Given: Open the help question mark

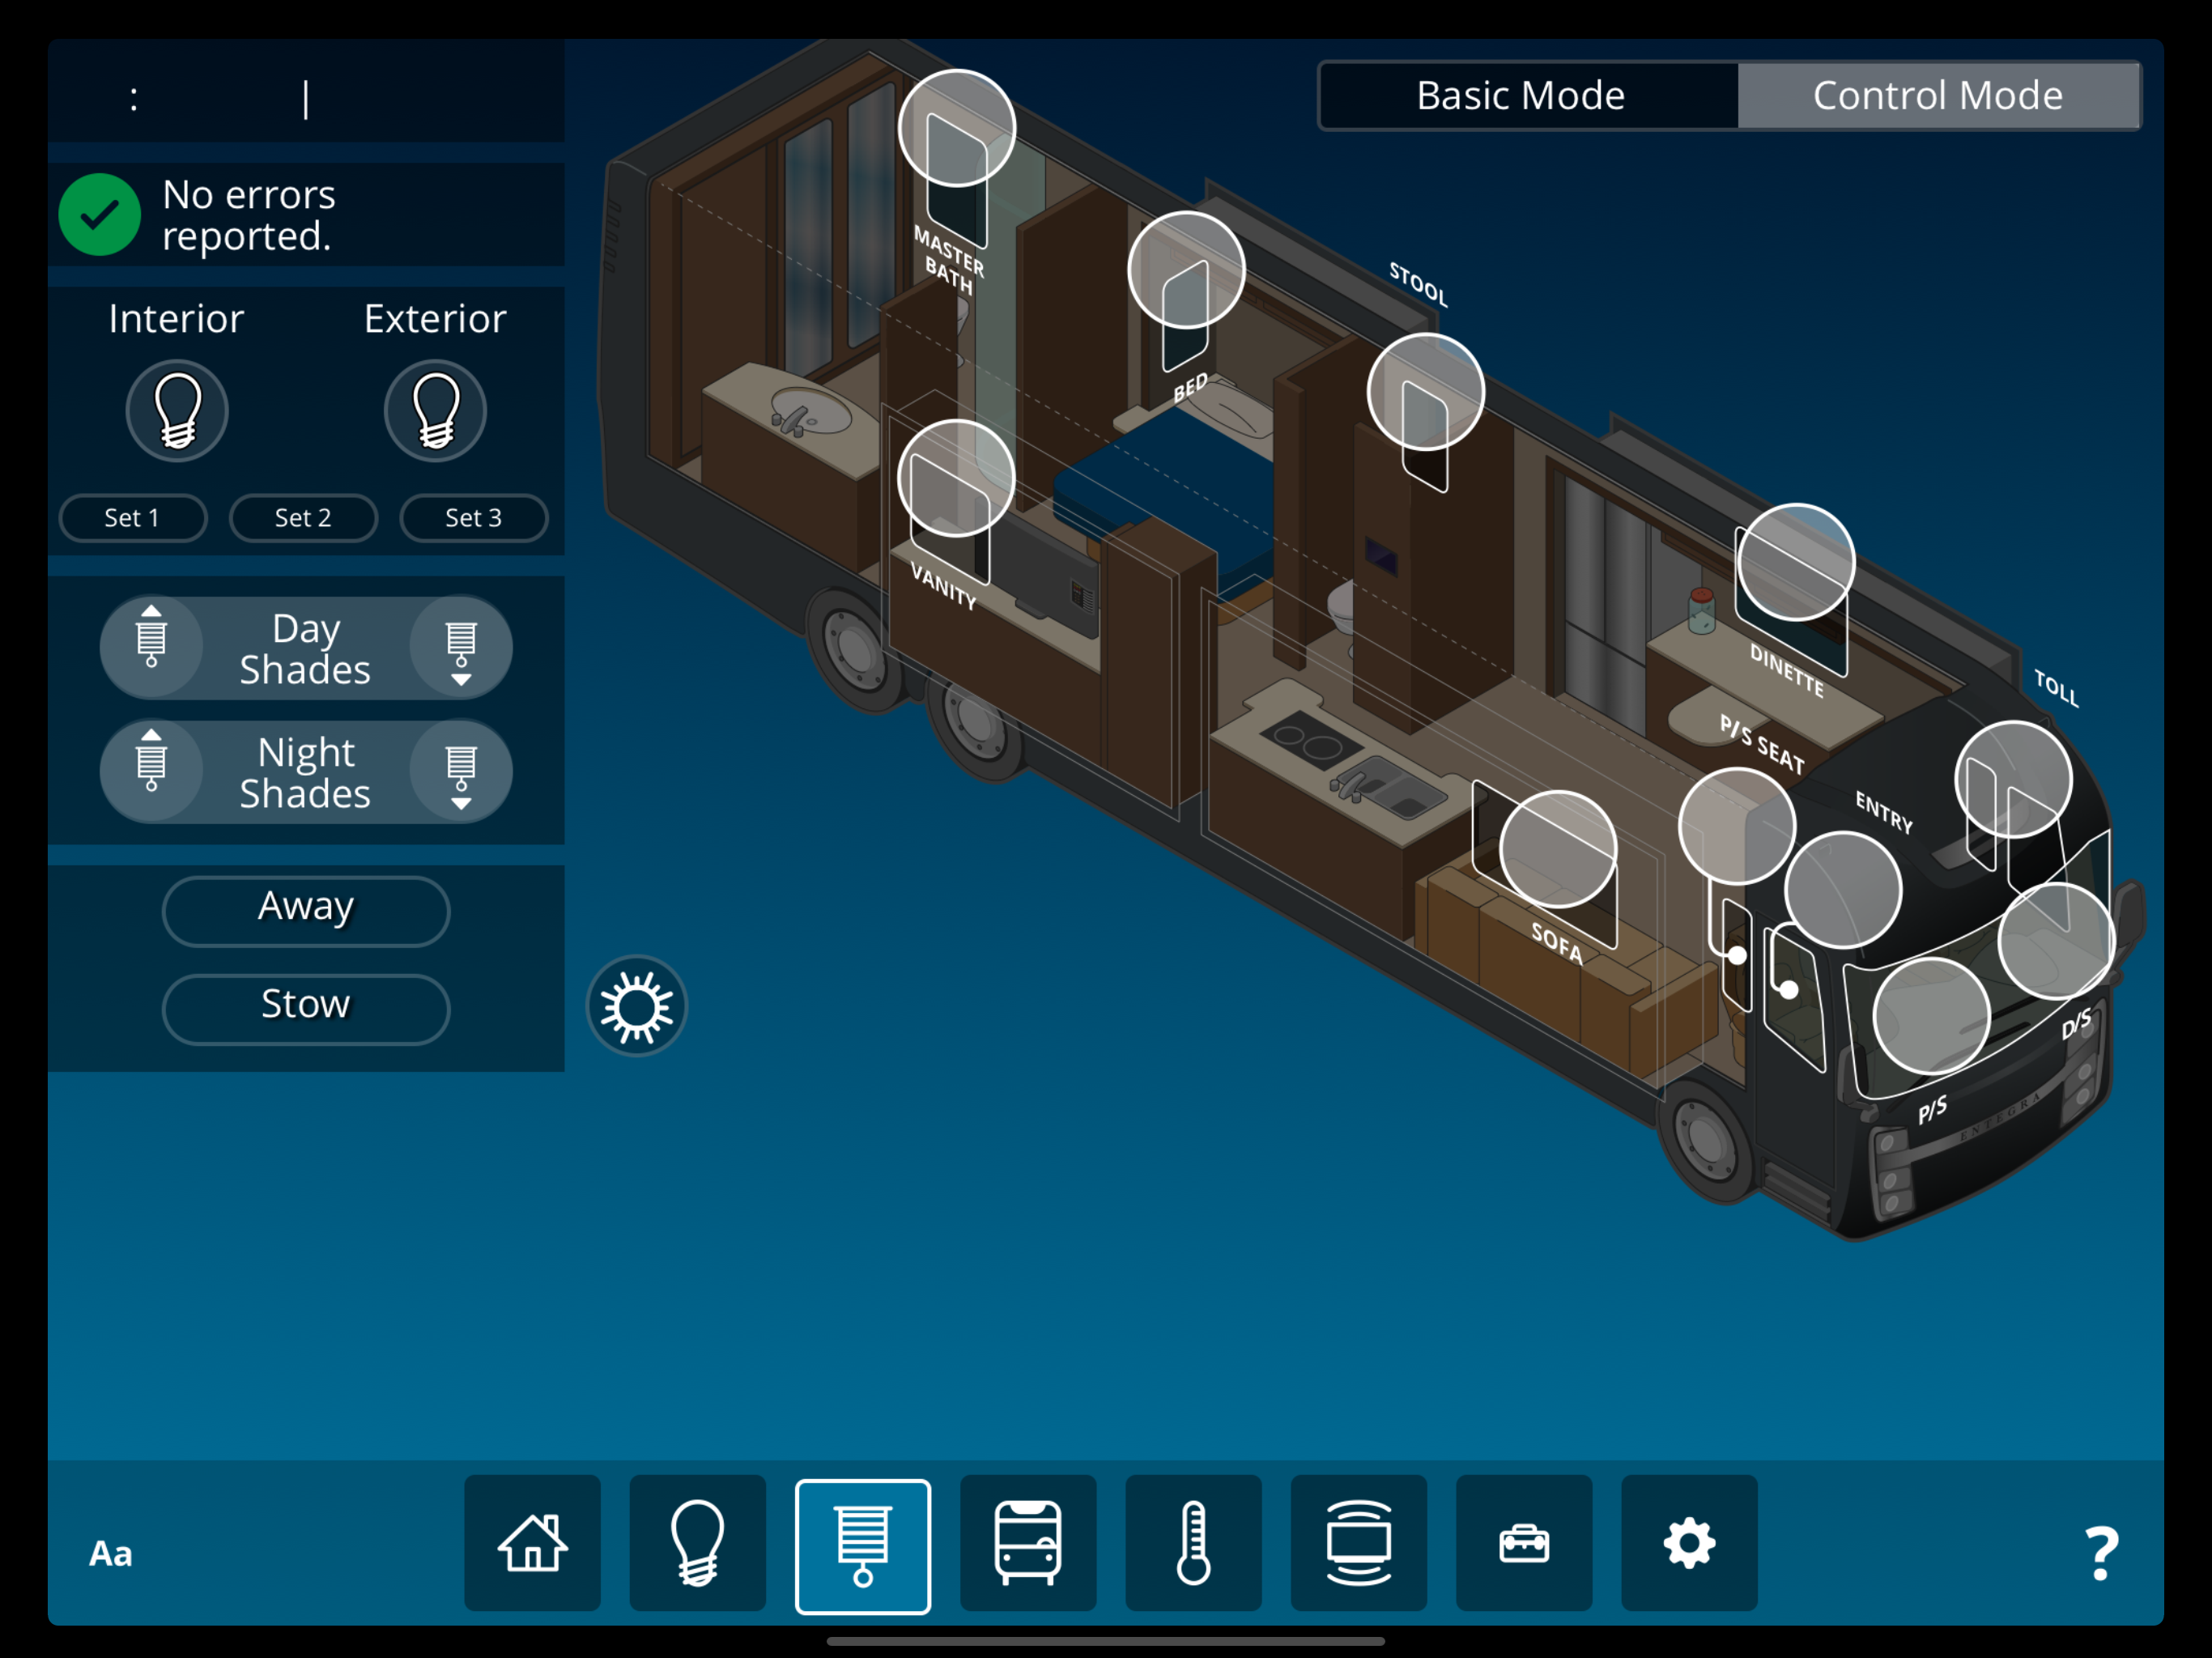Looking at the screenshot, I should click(x=2101, y=1552).
